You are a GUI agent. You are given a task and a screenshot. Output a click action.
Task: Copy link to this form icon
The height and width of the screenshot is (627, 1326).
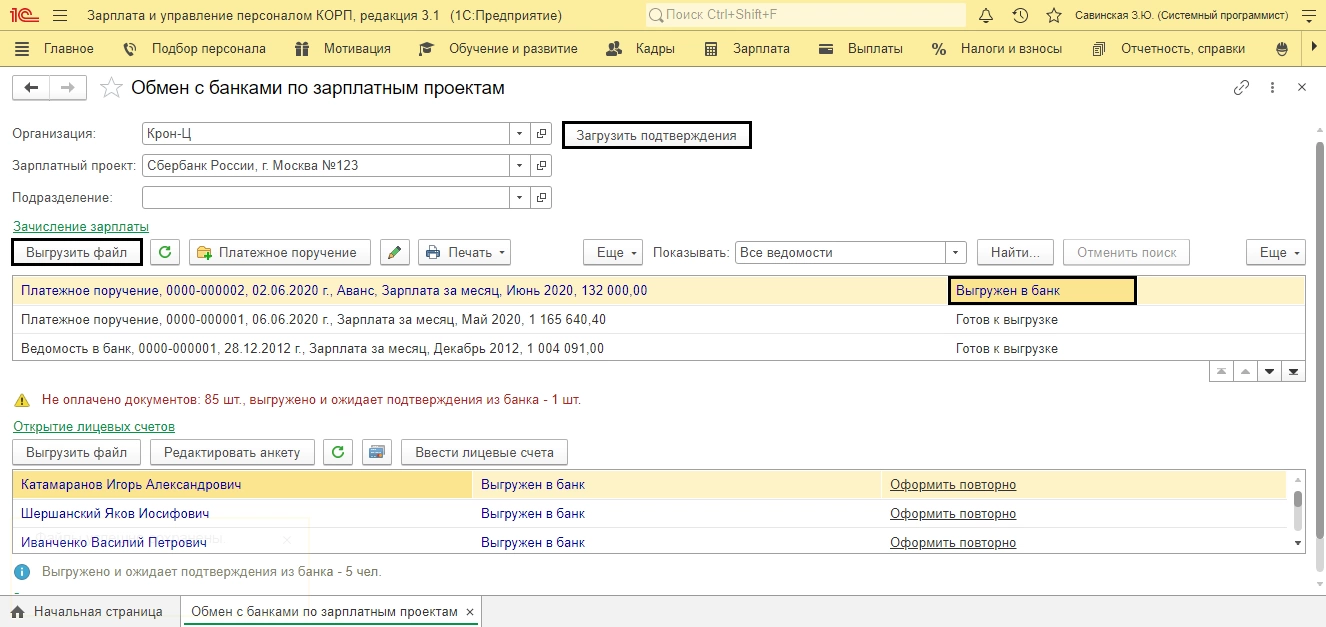(1241, 88)
